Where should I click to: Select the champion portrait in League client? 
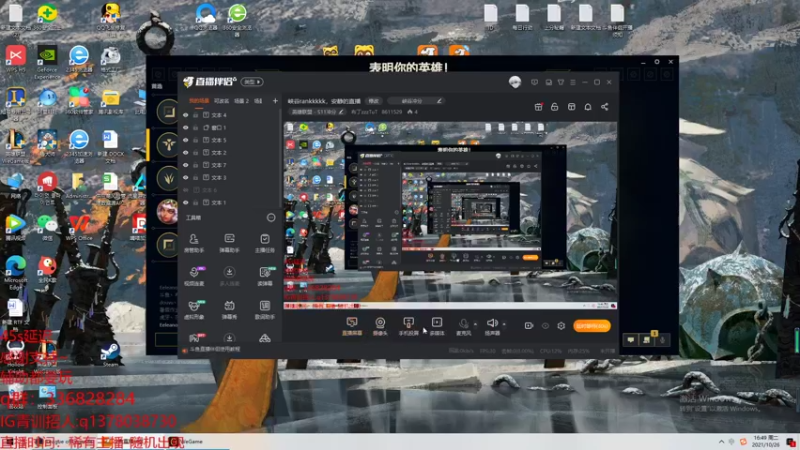click(167, 212)
